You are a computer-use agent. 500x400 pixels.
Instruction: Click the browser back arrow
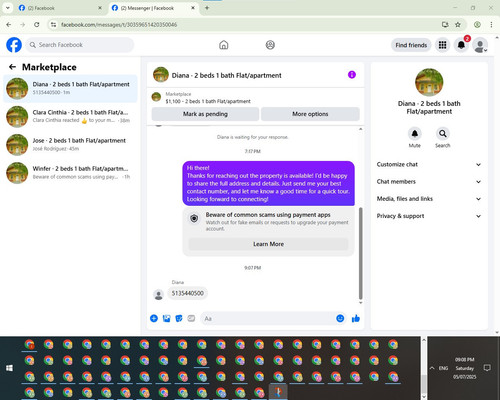[x=9, y=24]
